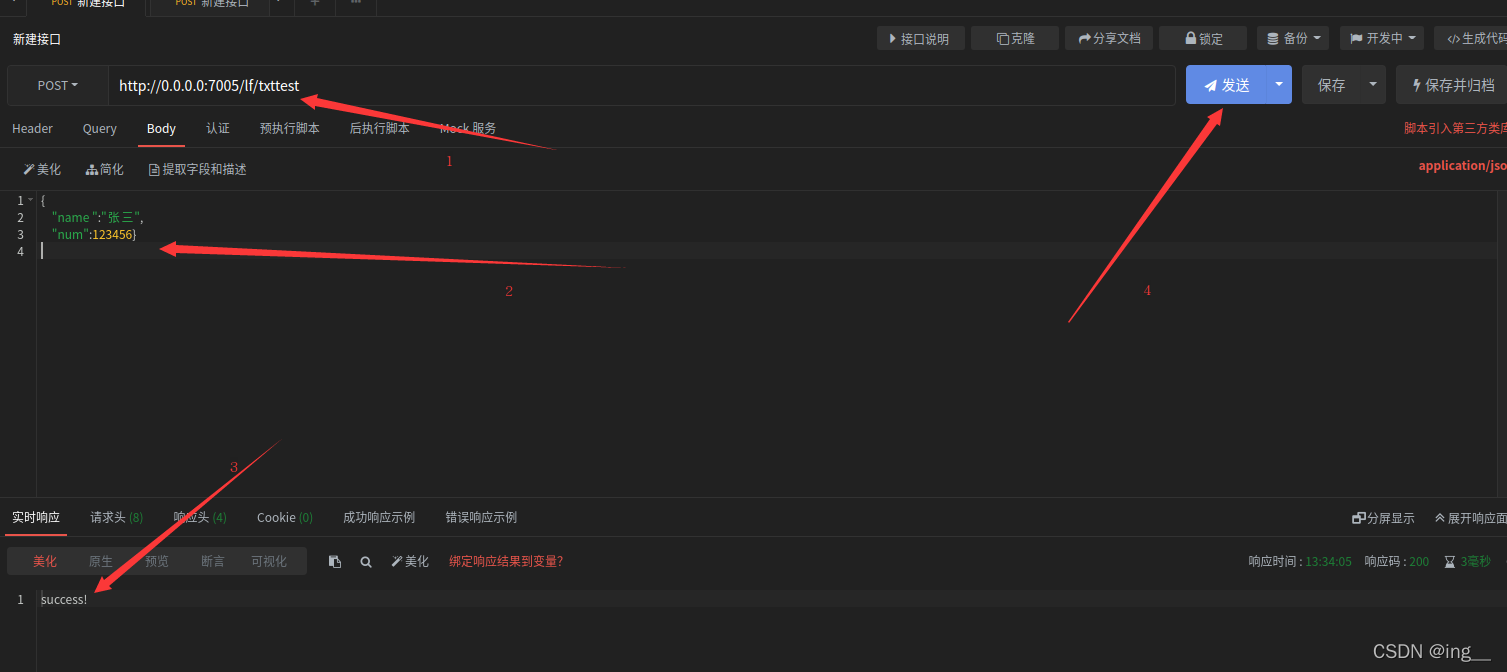Click the plus icon to add tab
1507x672 pixels.
pyautogui.click(x=314, y=3)
